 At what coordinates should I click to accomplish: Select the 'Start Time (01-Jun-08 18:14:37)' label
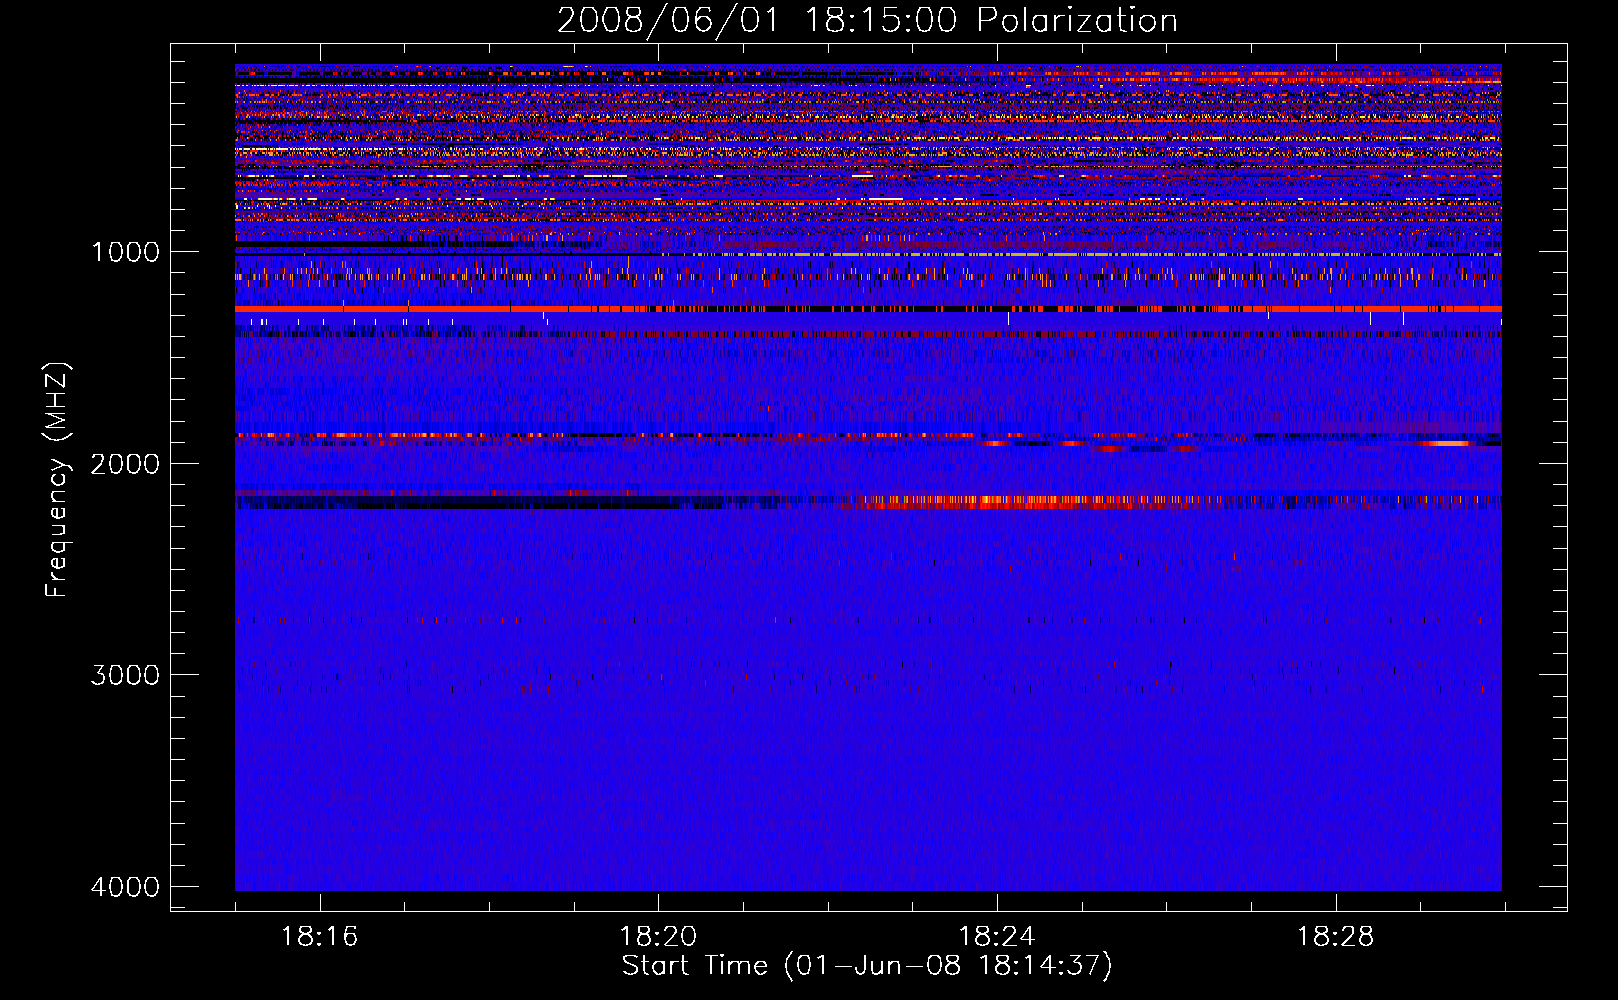click(867, 966)
